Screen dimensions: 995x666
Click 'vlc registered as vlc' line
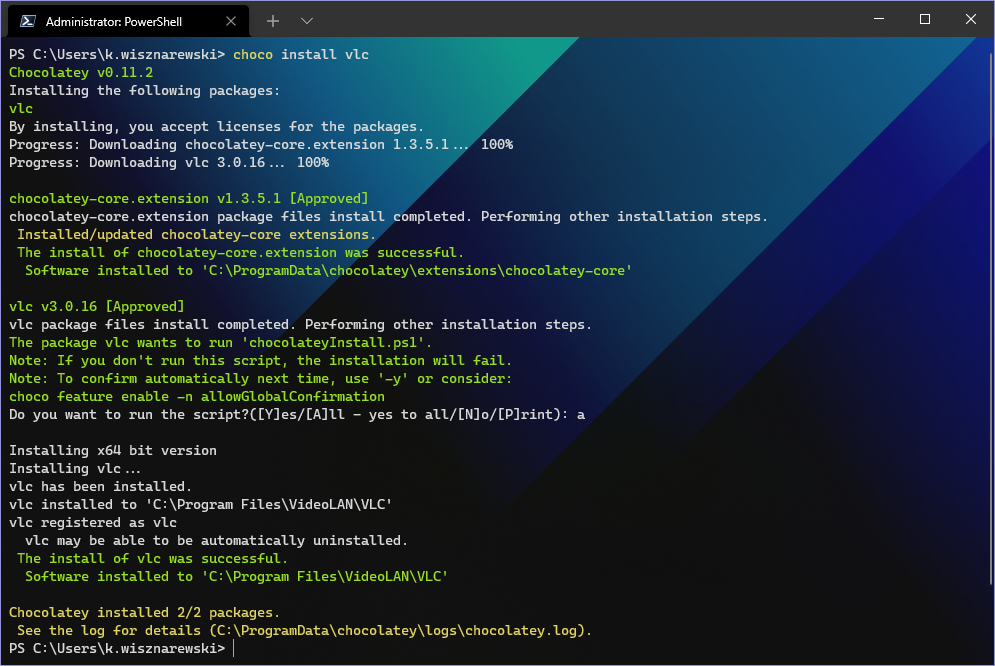93,523
